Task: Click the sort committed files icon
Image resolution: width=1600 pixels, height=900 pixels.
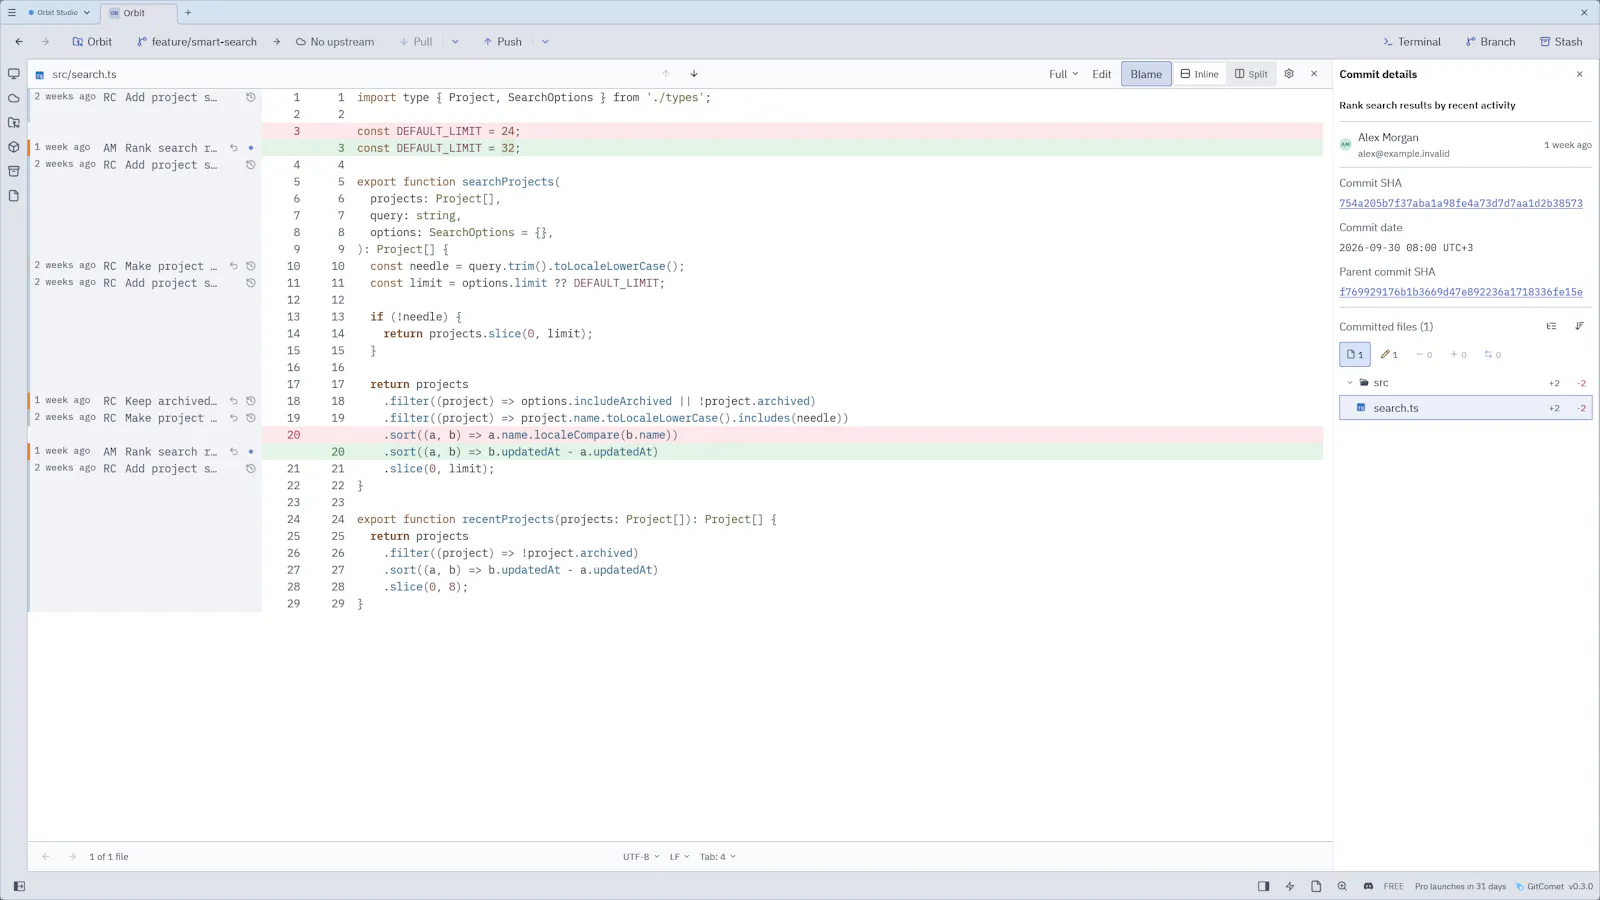Action: (1580, 326)
